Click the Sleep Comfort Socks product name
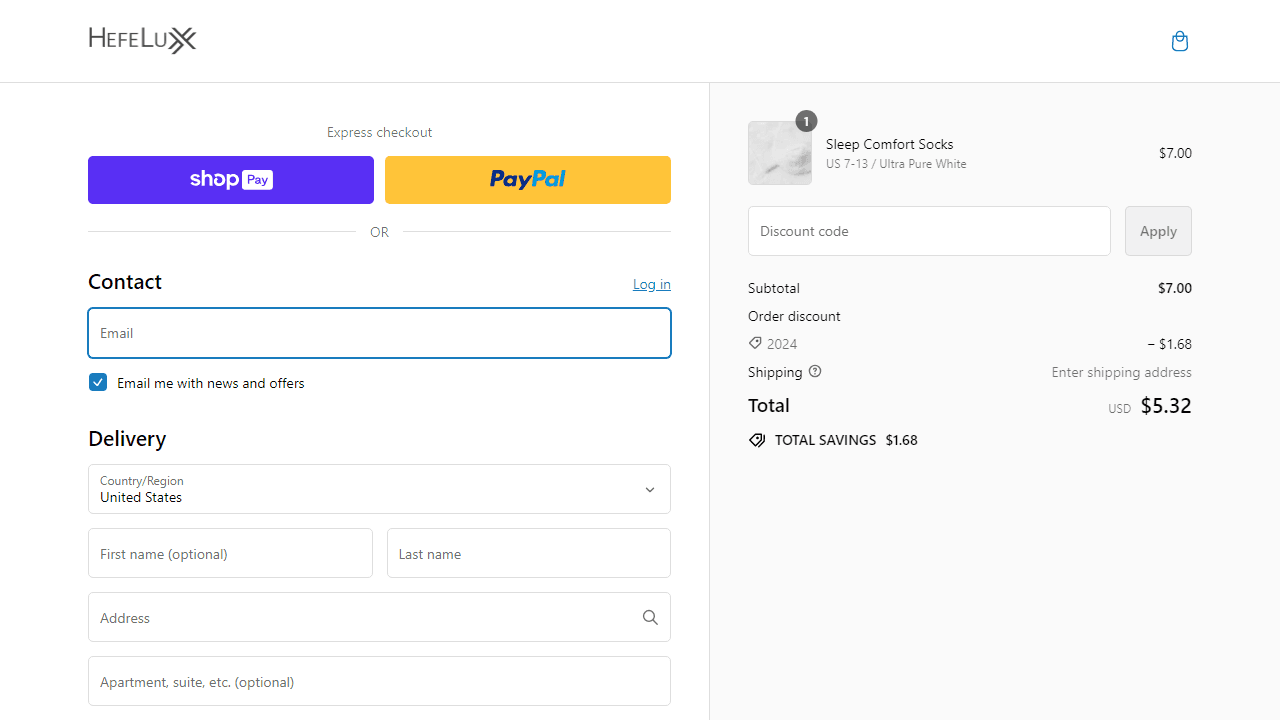Viewport: 1280px width, 720px height. pyautogui.click(x=890, y=144)
